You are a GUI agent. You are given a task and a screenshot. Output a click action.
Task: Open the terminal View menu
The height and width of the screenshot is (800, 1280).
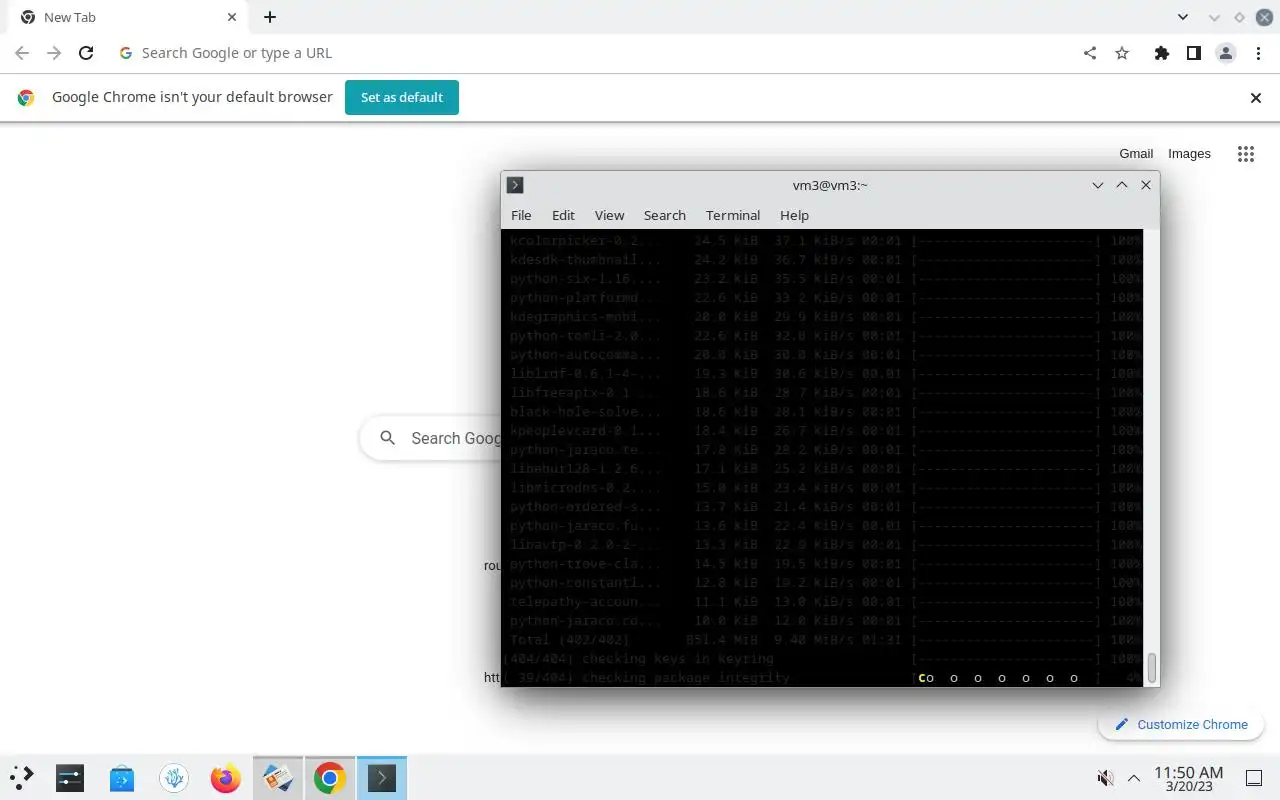click(x=609, y=215)
